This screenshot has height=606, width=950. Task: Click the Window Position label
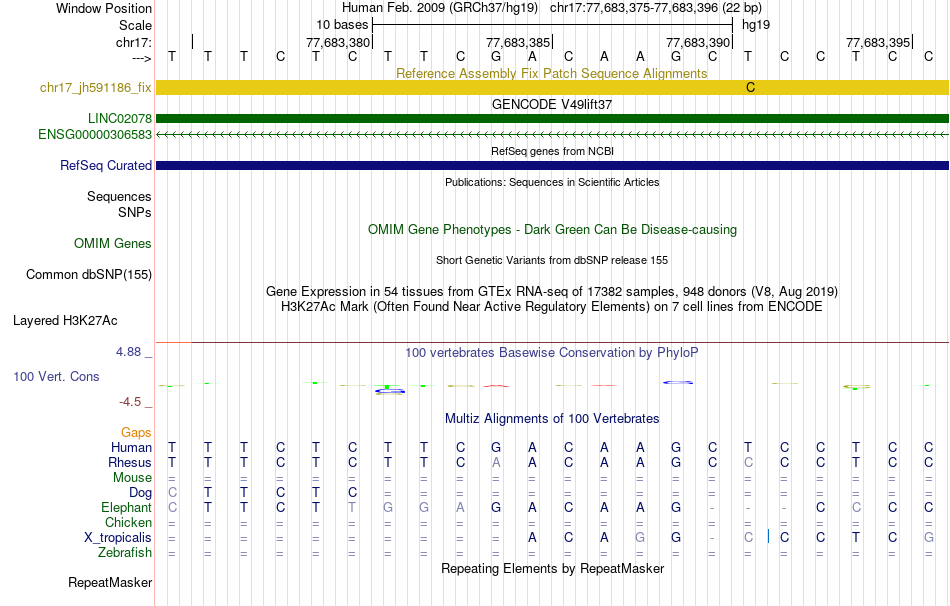coord(104,8)
